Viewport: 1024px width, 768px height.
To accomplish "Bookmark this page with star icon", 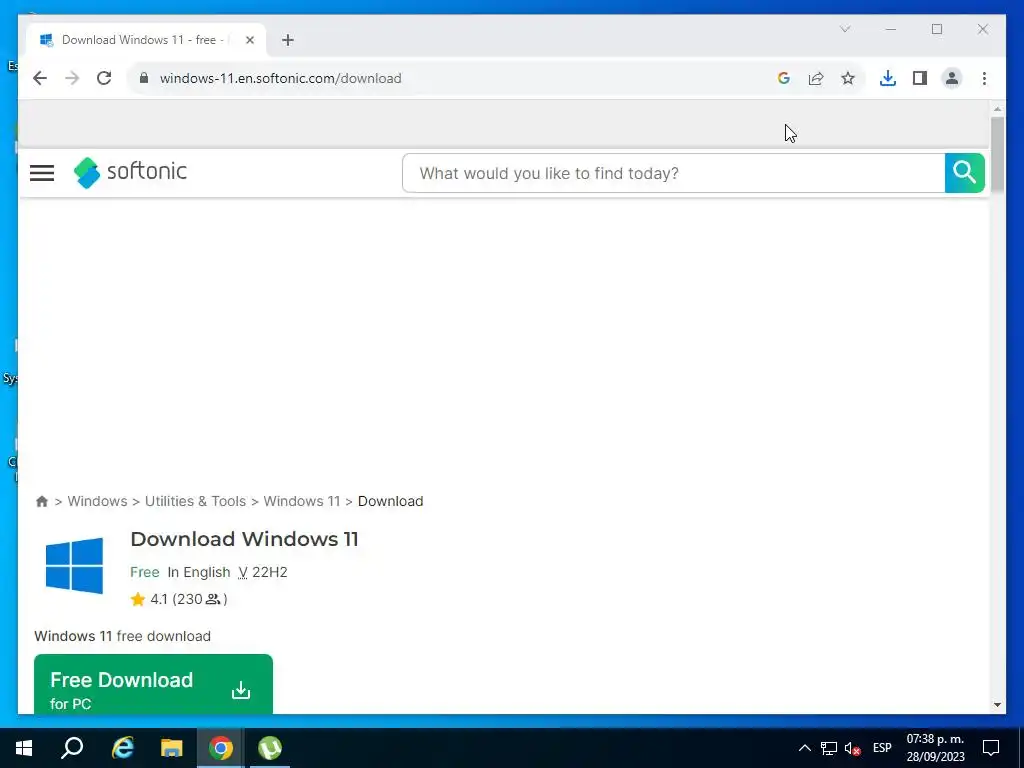I will (x=848, y=78).
